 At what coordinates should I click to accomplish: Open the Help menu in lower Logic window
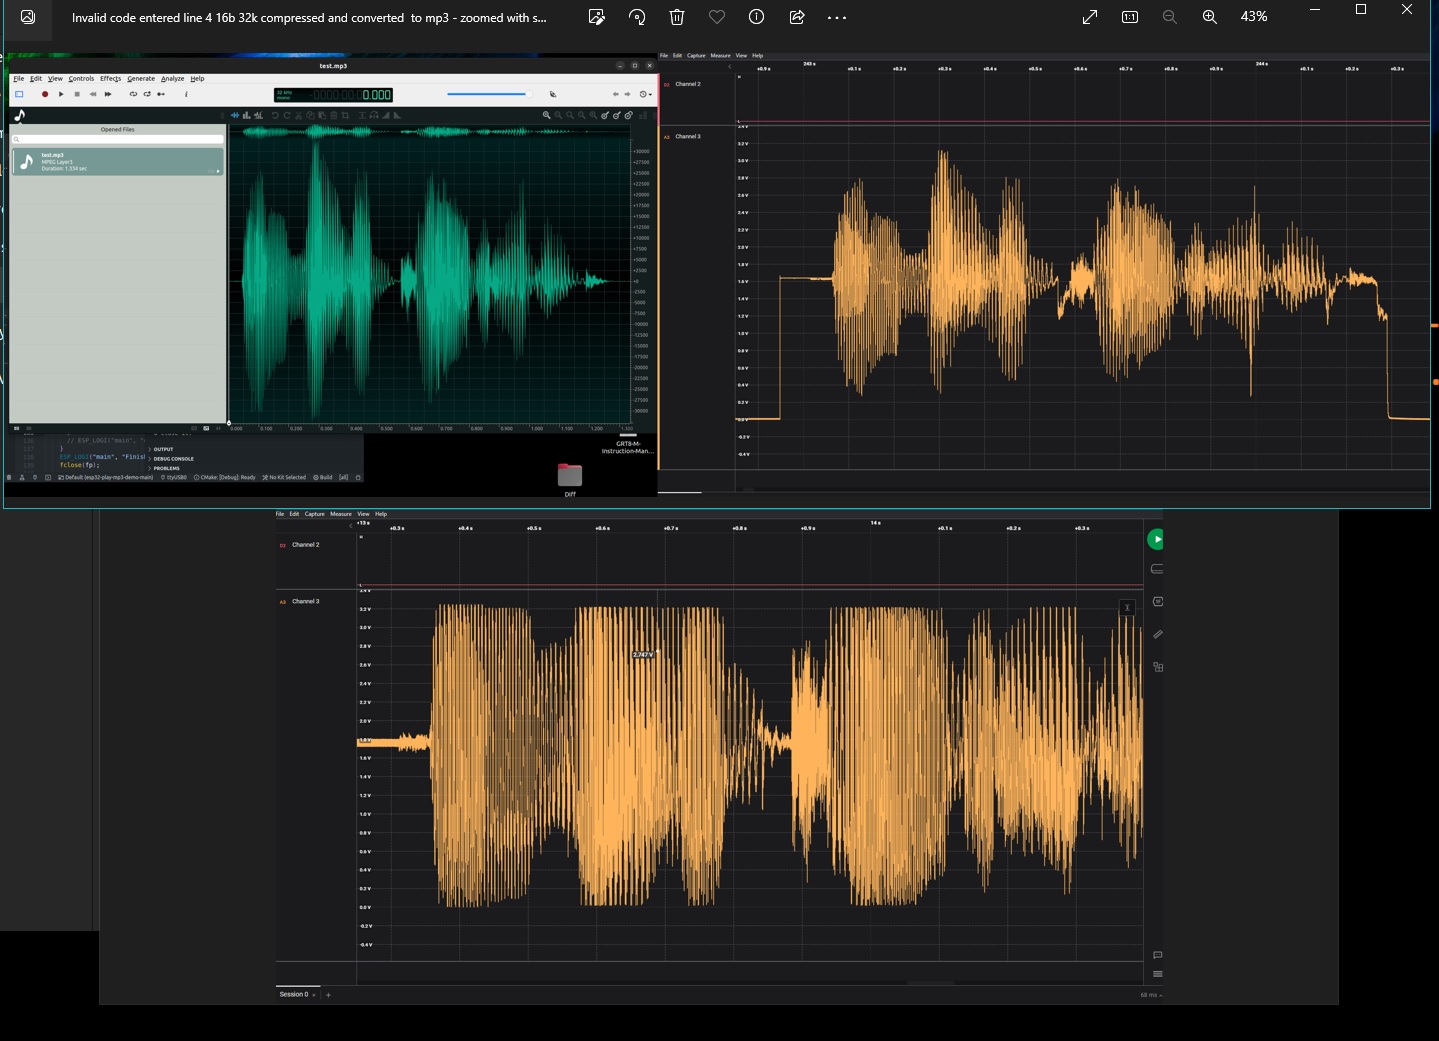point(381,514)
